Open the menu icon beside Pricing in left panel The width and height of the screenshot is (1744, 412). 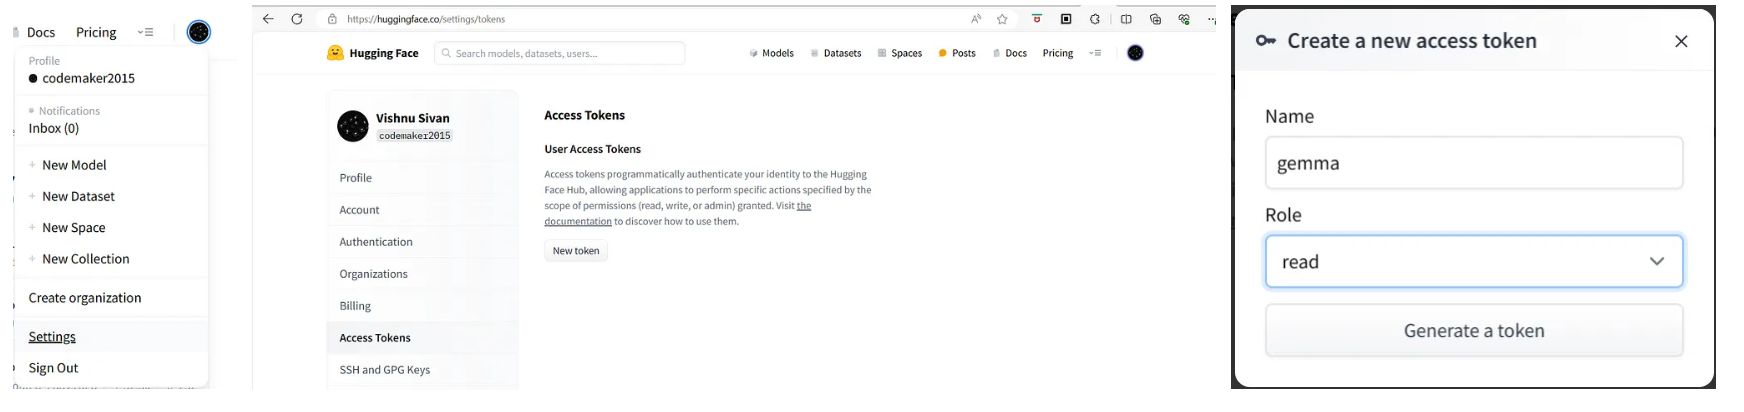click(146, 32)
